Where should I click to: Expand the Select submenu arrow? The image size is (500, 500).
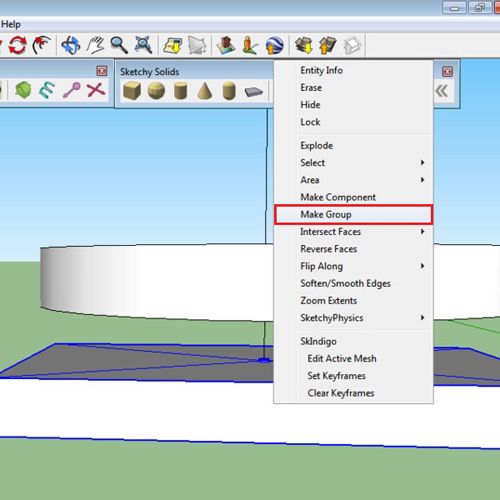tap(422, 162)
